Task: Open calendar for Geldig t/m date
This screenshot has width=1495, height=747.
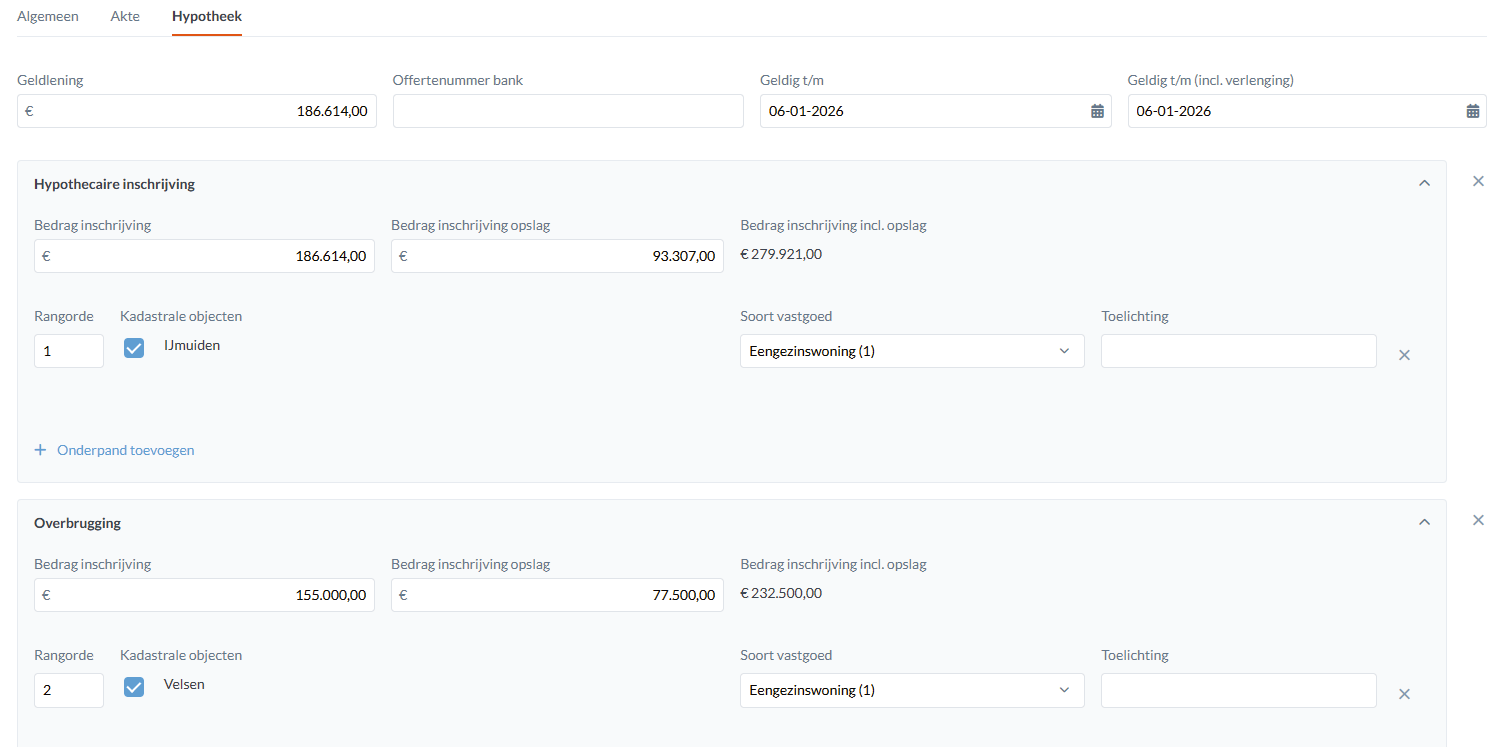Action: 1097,111
